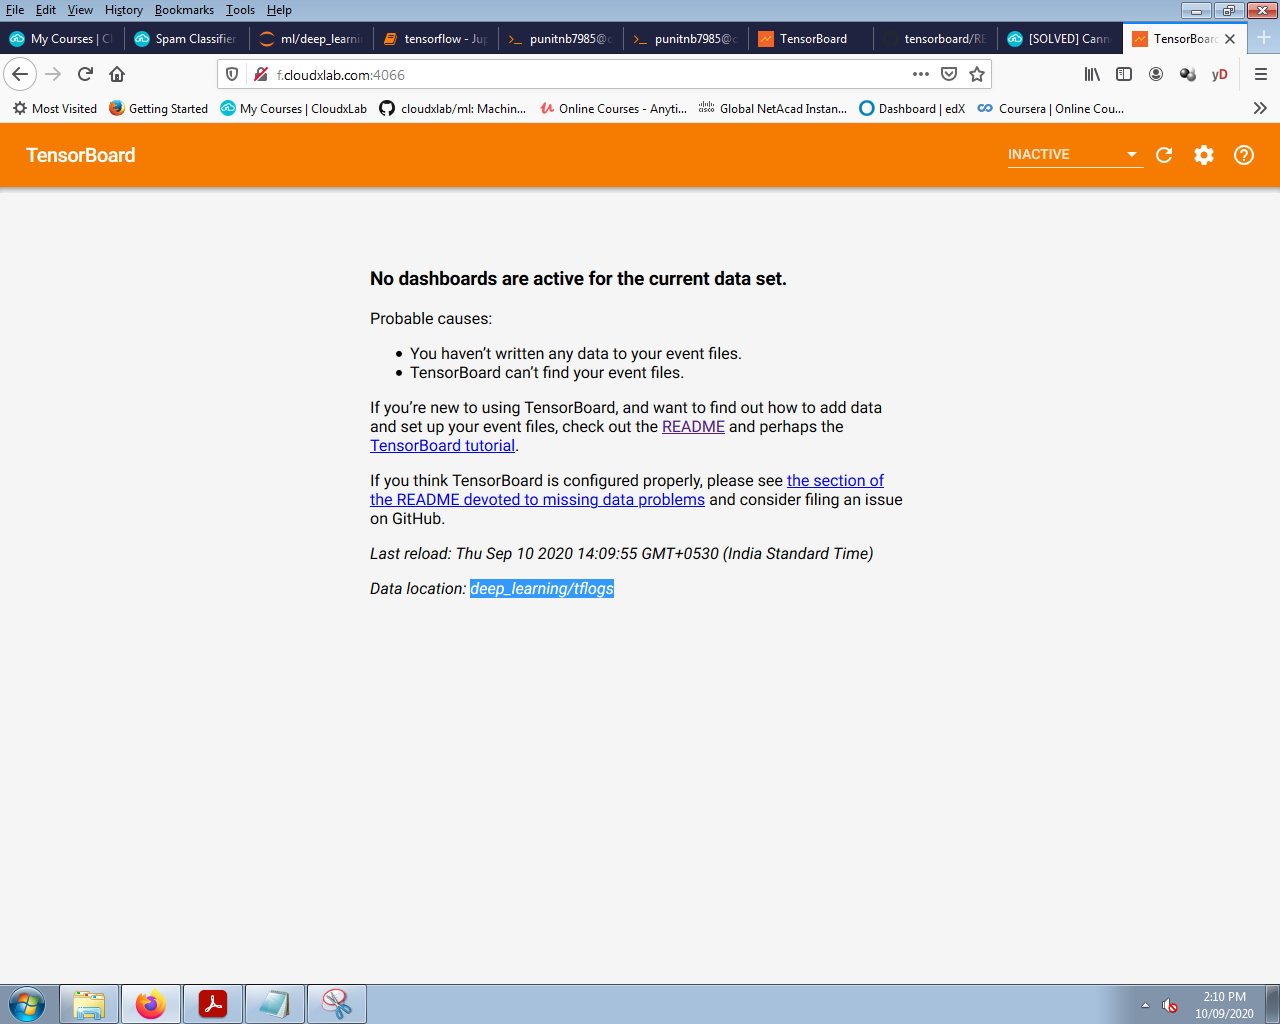
Task: Open page actions three-dot menu
Action: (920, 74)
